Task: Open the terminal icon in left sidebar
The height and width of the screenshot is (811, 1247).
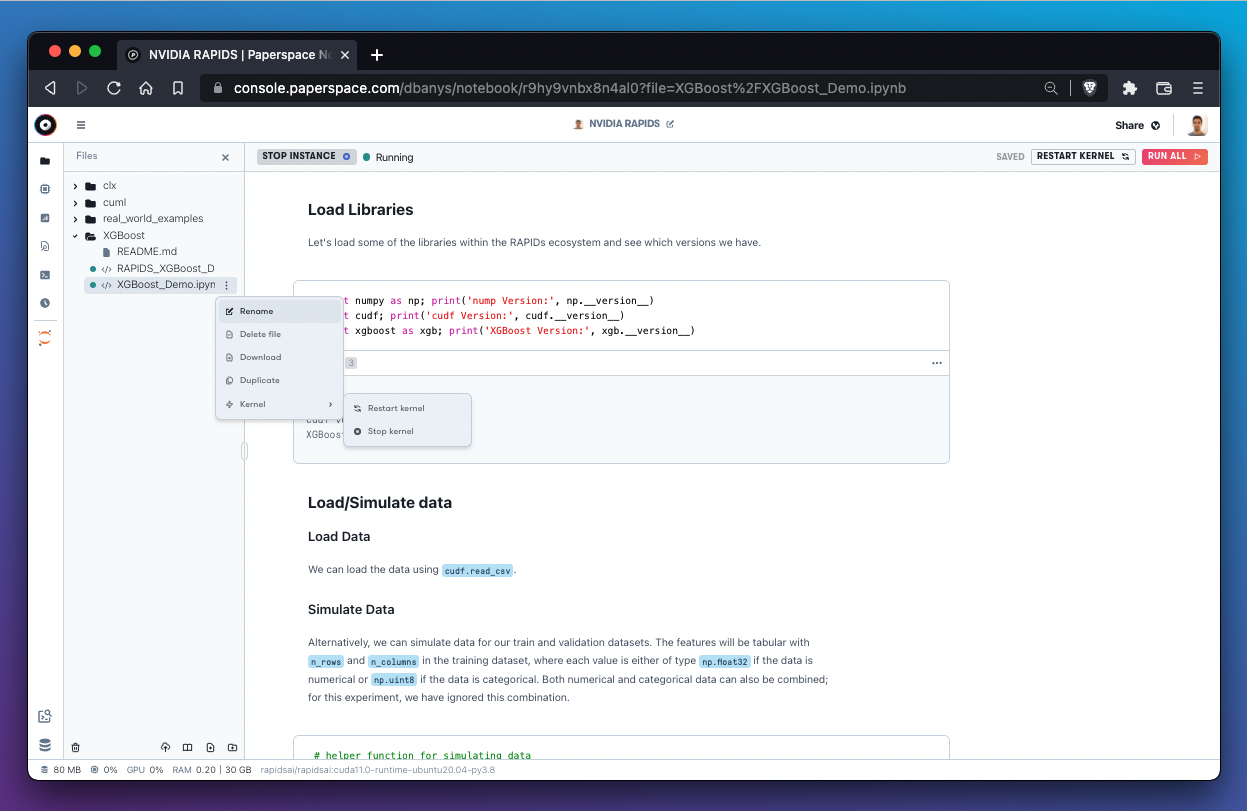Action: (x=44, y=274)
